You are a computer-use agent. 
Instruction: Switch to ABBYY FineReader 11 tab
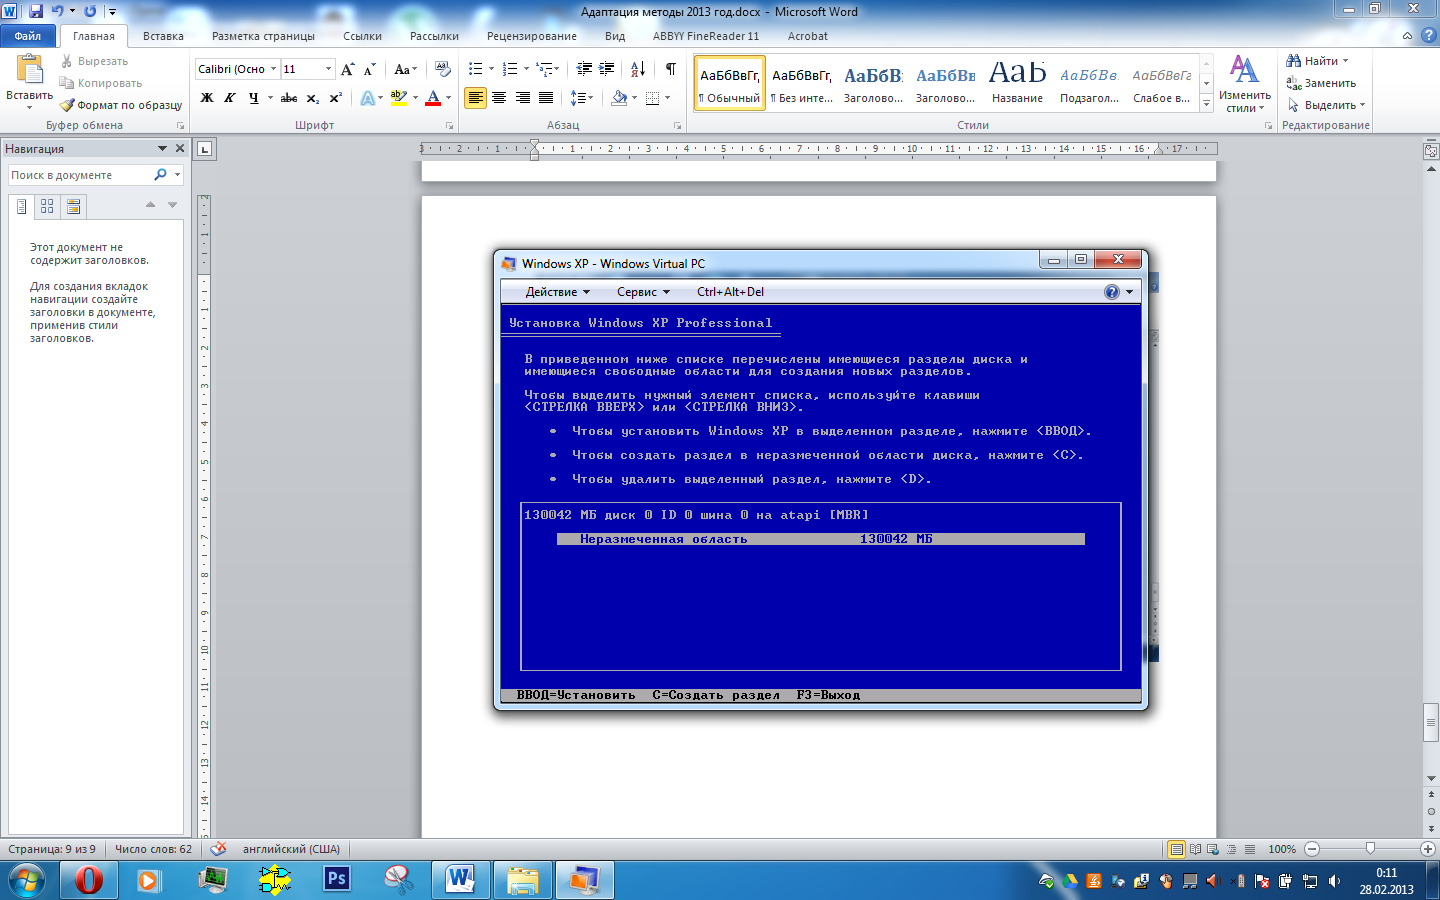click(706, 36)
